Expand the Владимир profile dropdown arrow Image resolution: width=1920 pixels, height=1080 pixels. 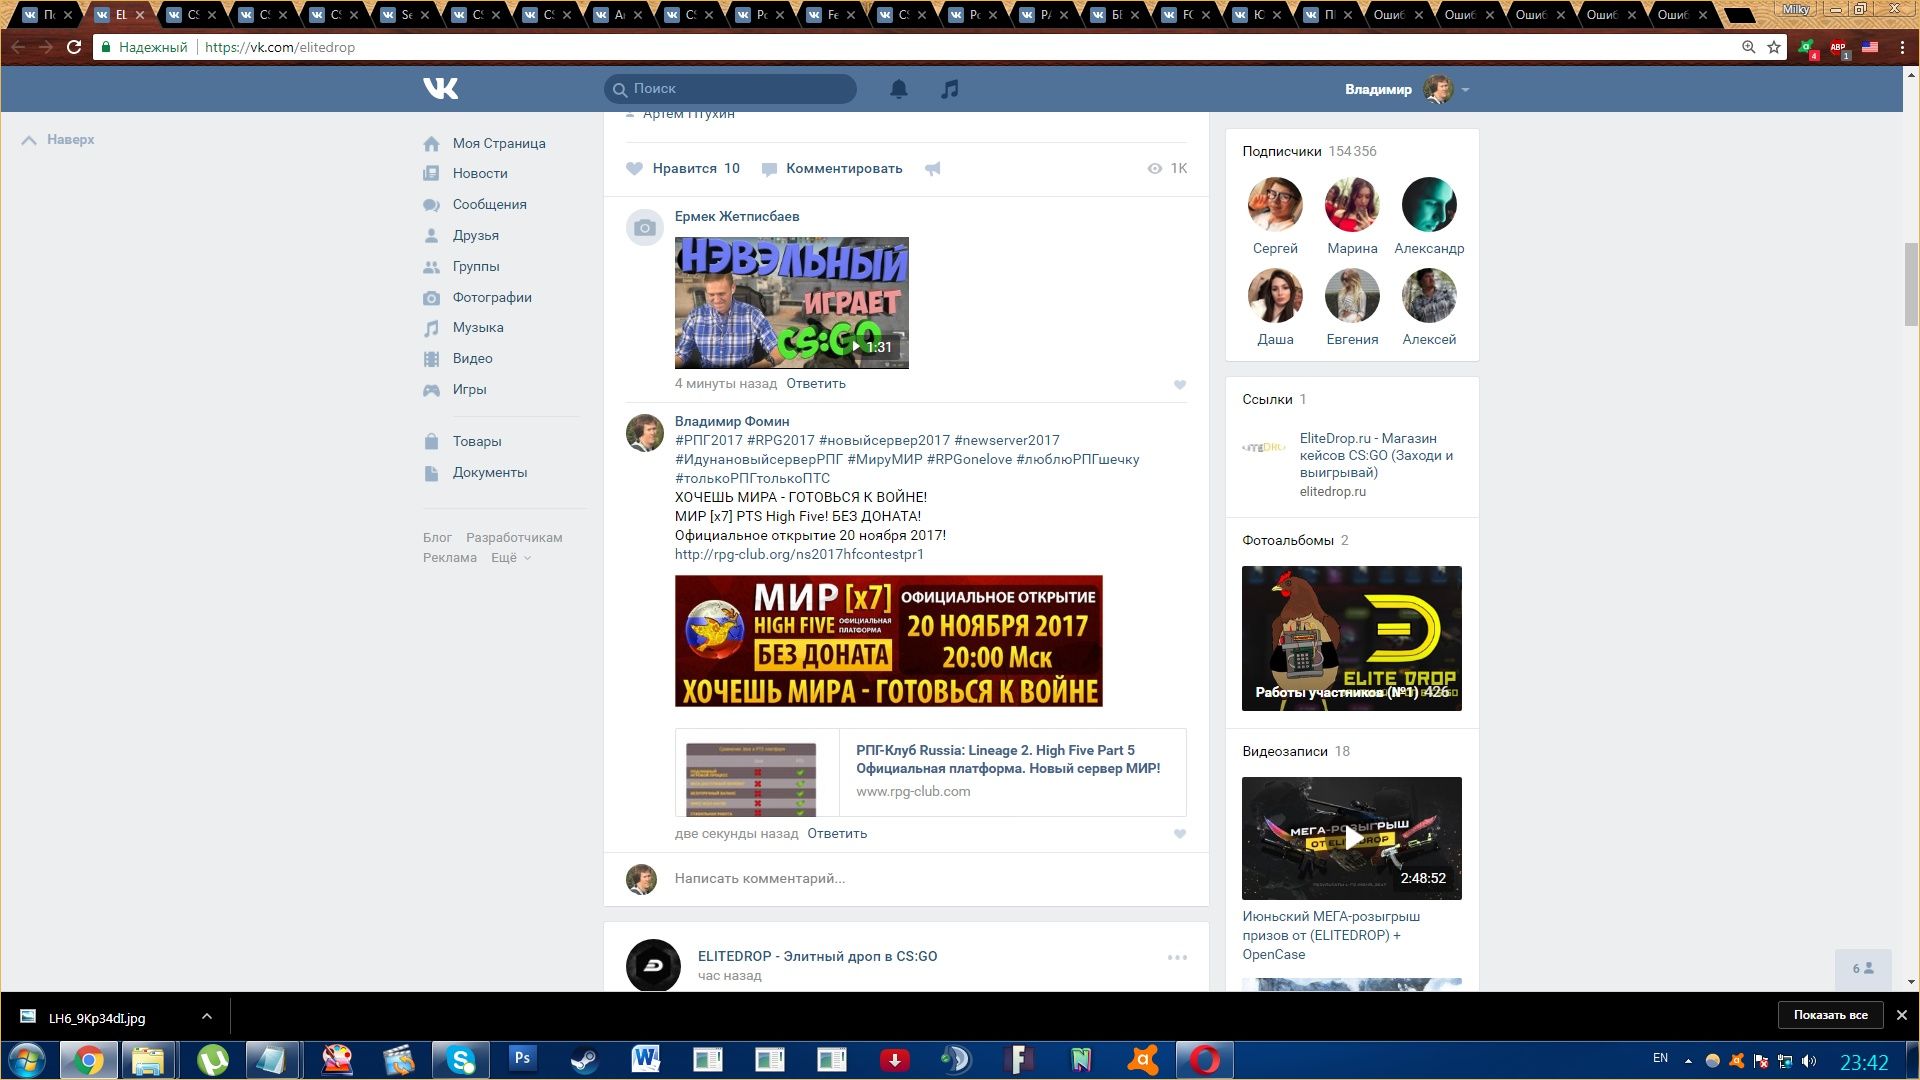pos(1465,90)
